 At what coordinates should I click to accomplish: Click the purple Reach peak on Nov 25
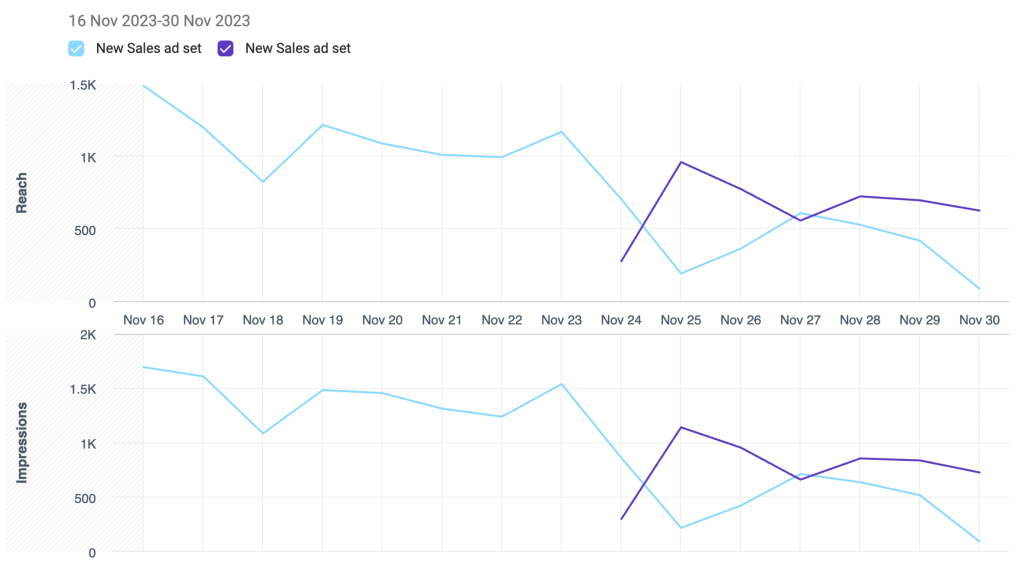point(681,162)
